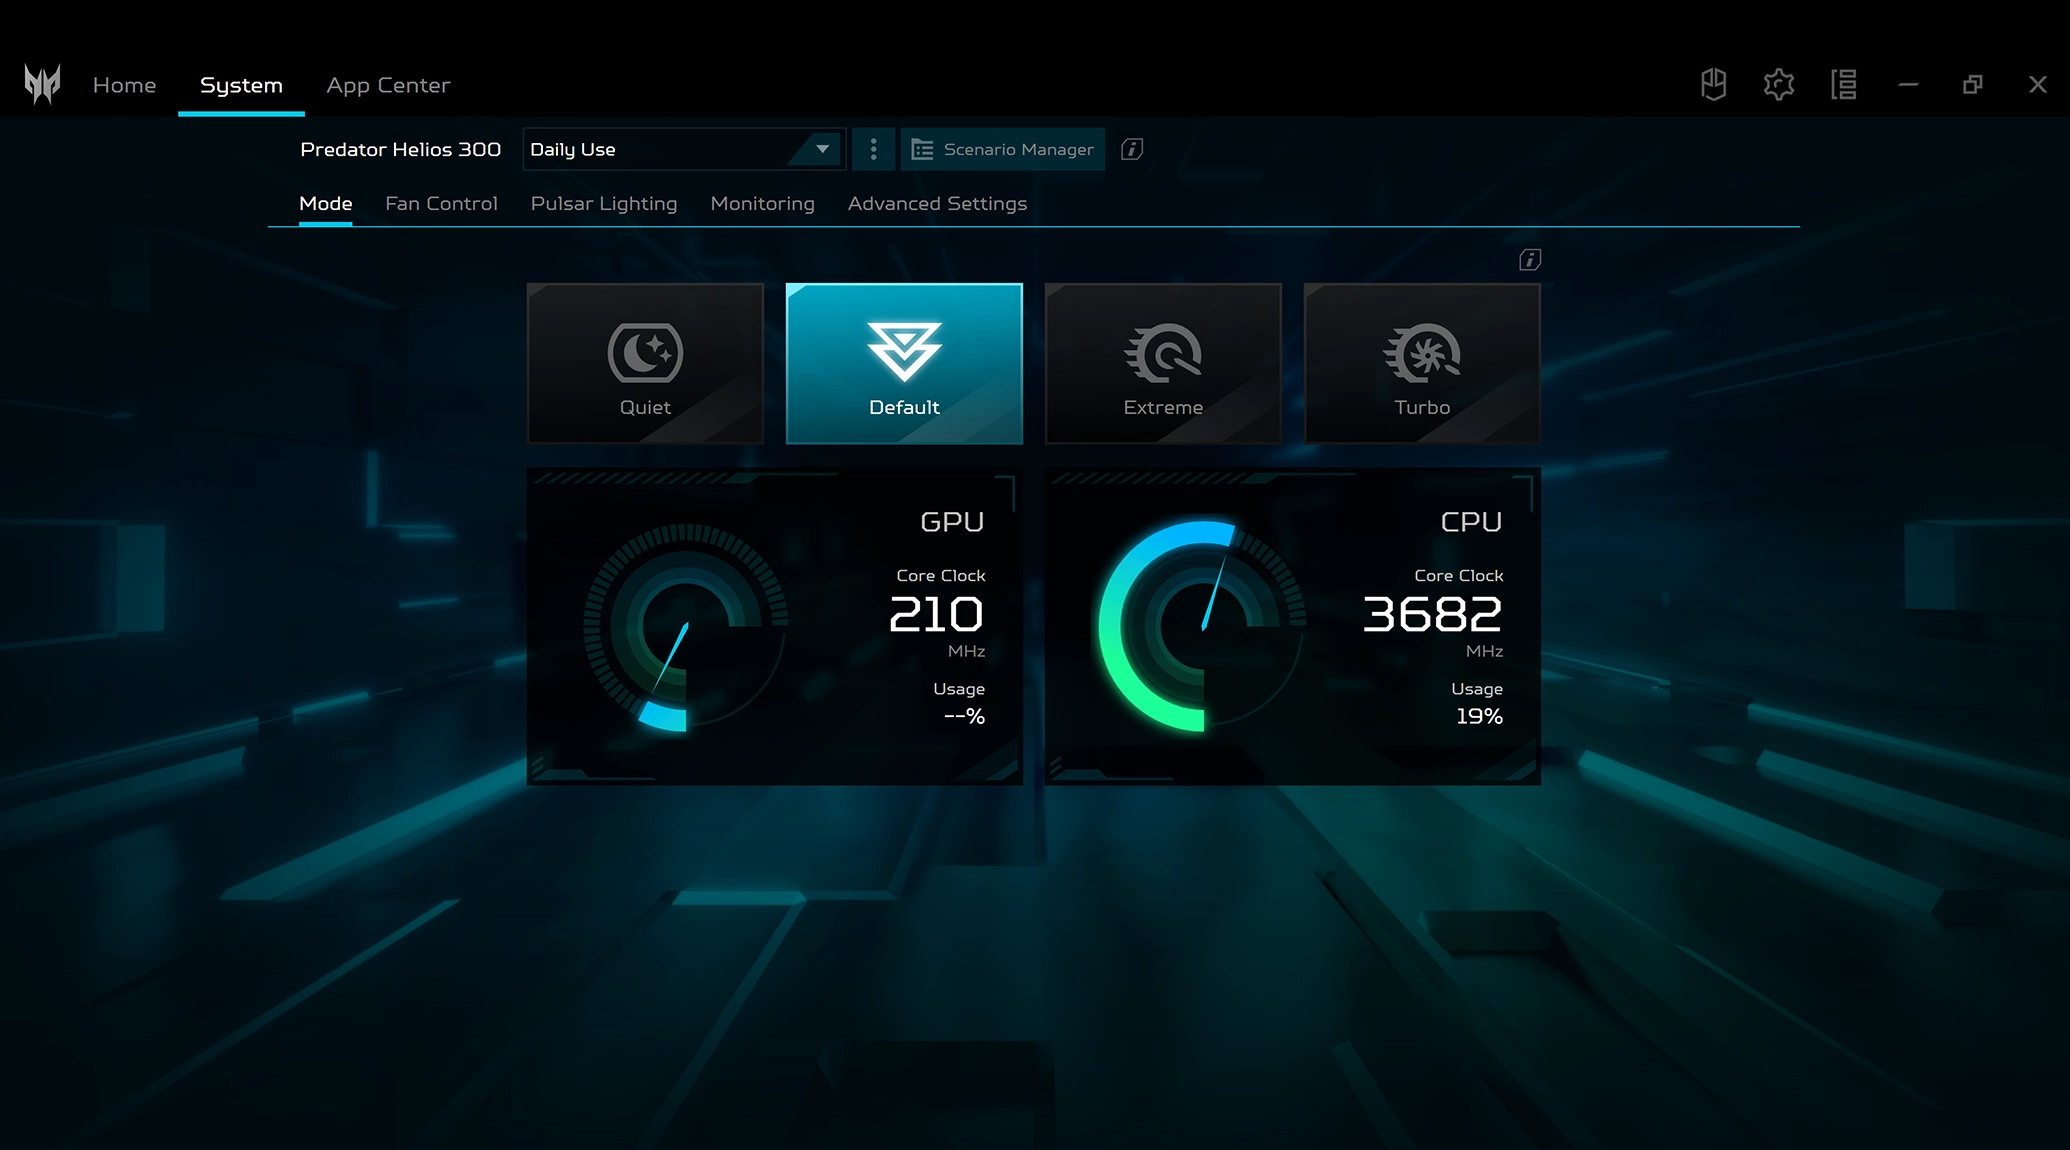
Task: Click the CPU clock gauge dial
Action: 1203,627
